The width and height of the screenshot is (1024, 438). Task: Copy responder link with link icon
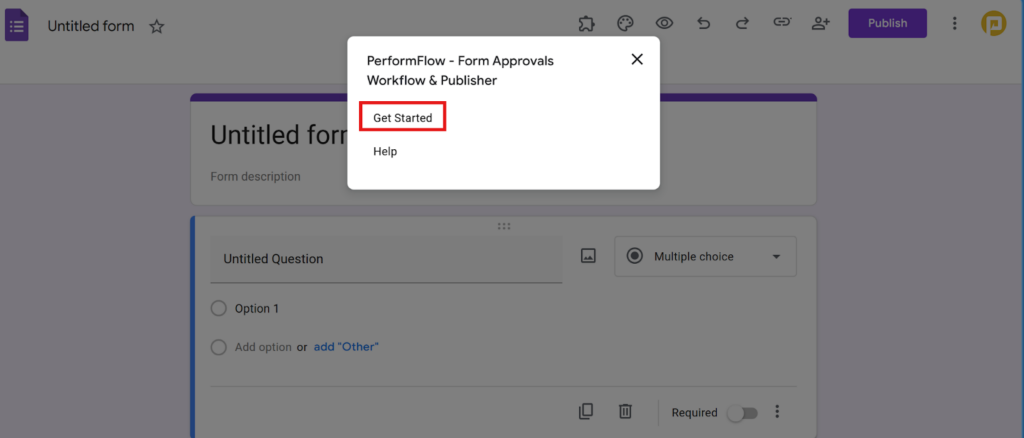coord(782,23)
